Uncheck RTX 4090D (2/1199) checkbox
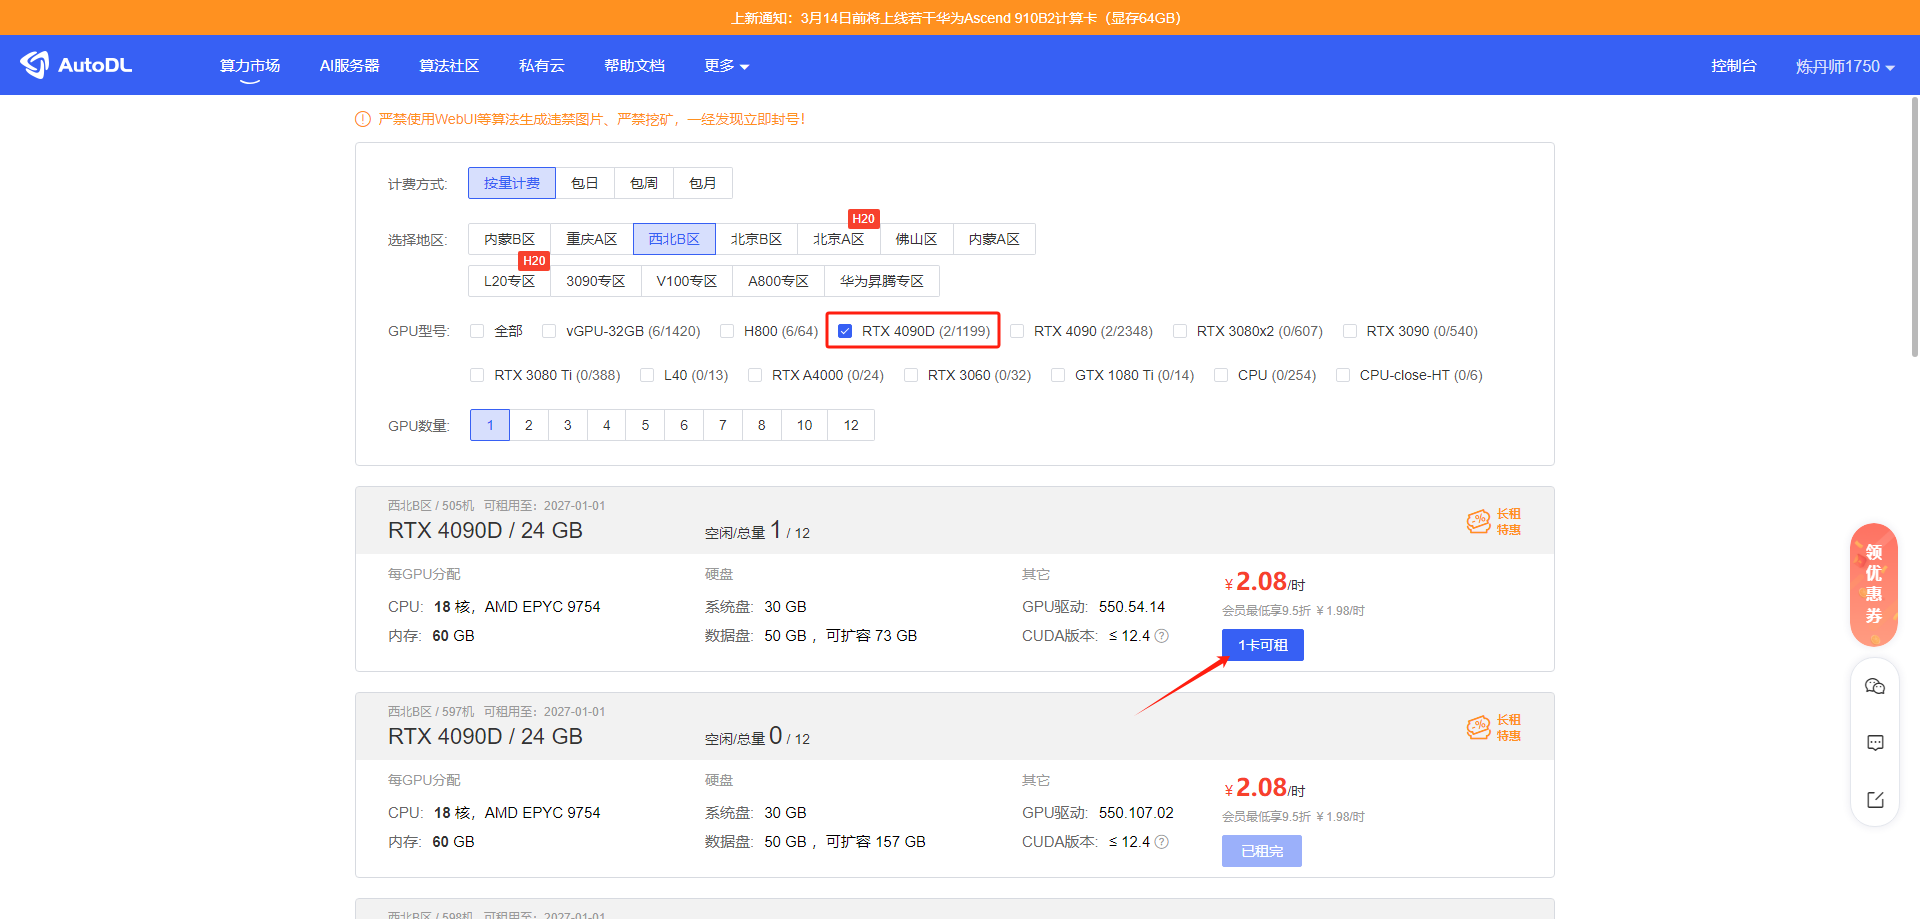Viewport: 1920px width, 919px height. tap(845, 331)
